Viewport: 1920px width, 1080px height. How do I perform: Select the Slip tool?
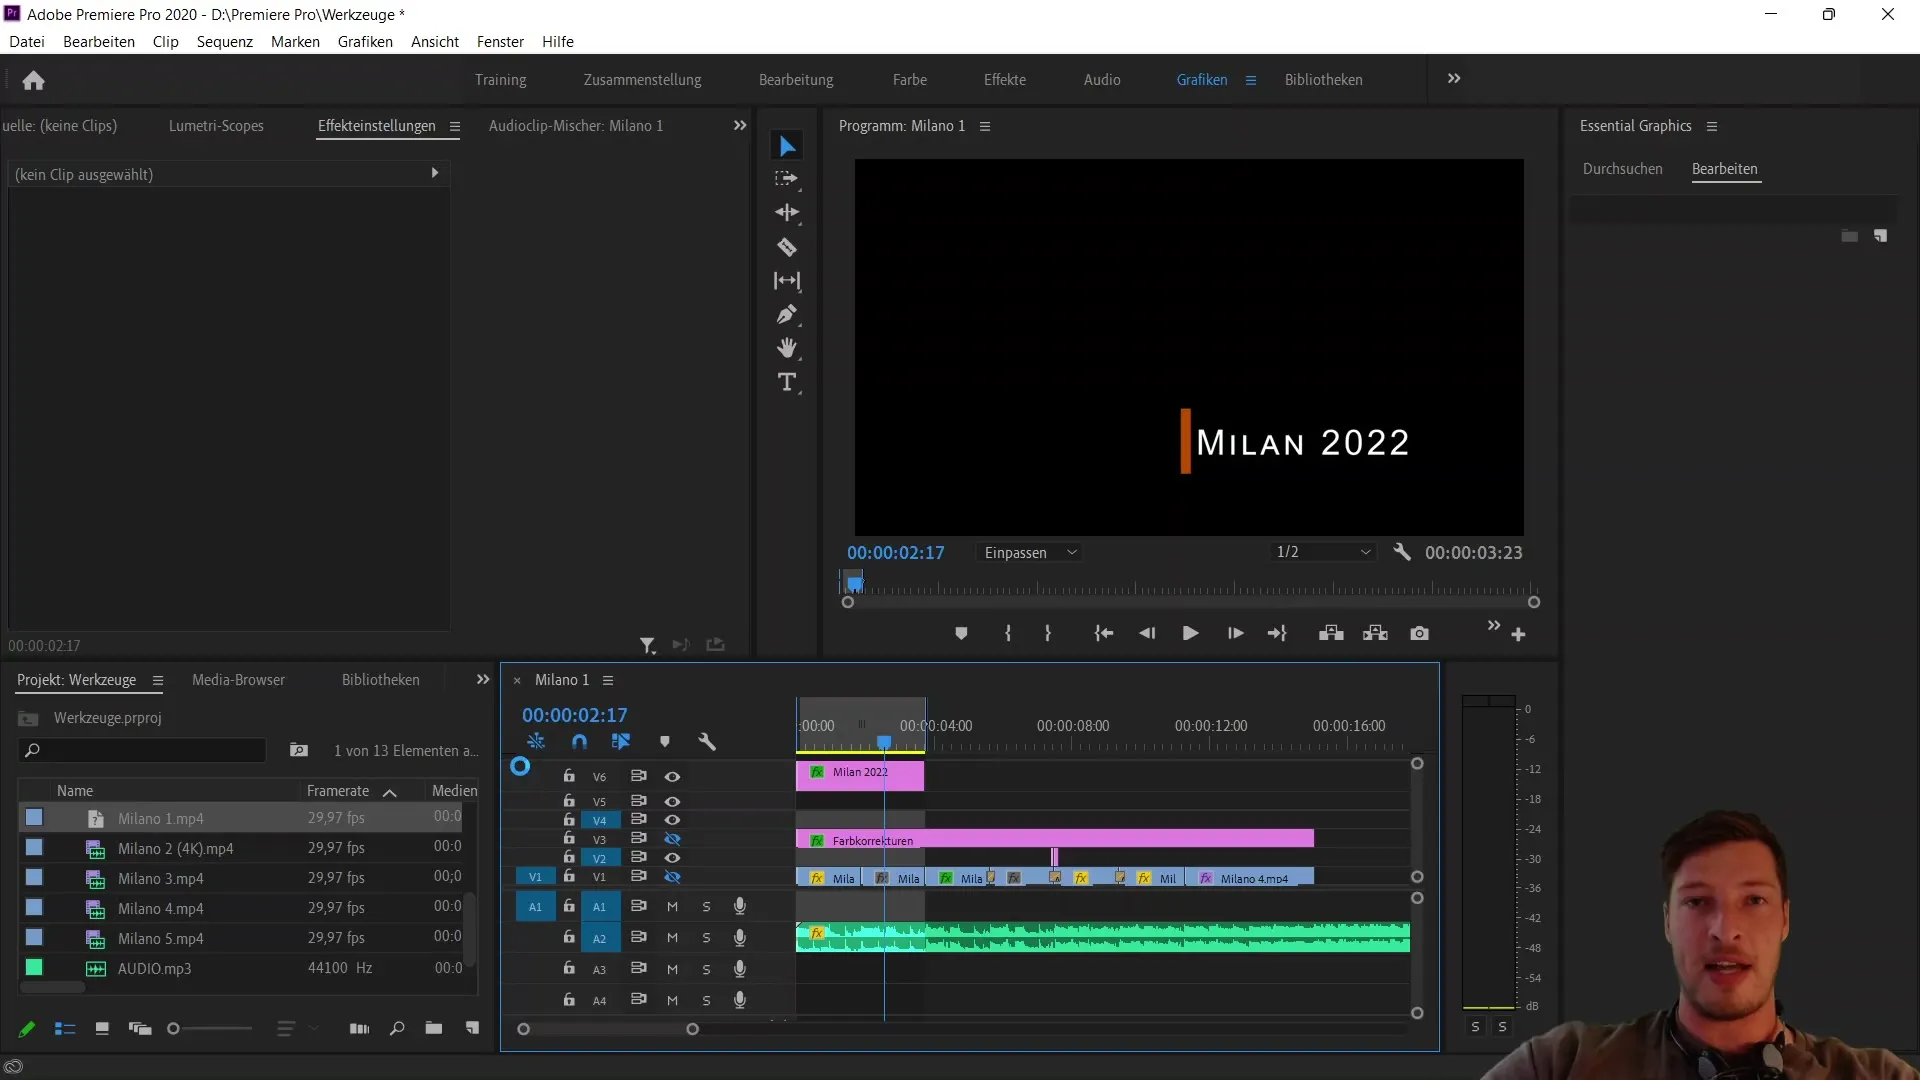click(787, 281)
